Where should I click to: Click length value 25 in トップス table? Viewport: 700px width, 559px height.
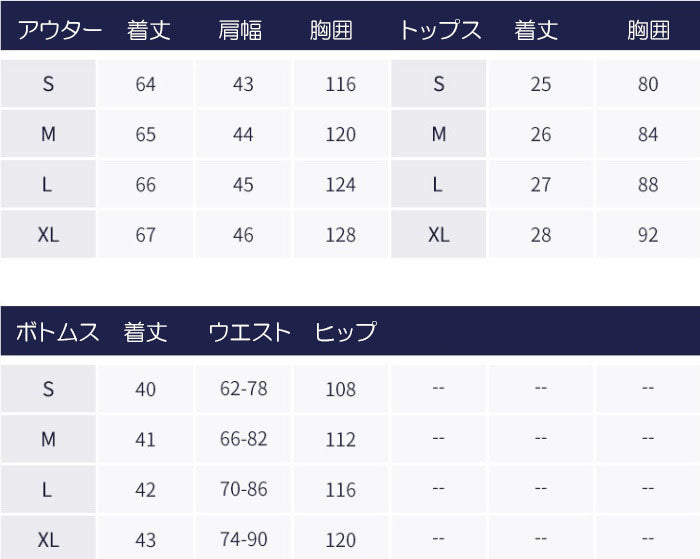click(x=540, y=84)
